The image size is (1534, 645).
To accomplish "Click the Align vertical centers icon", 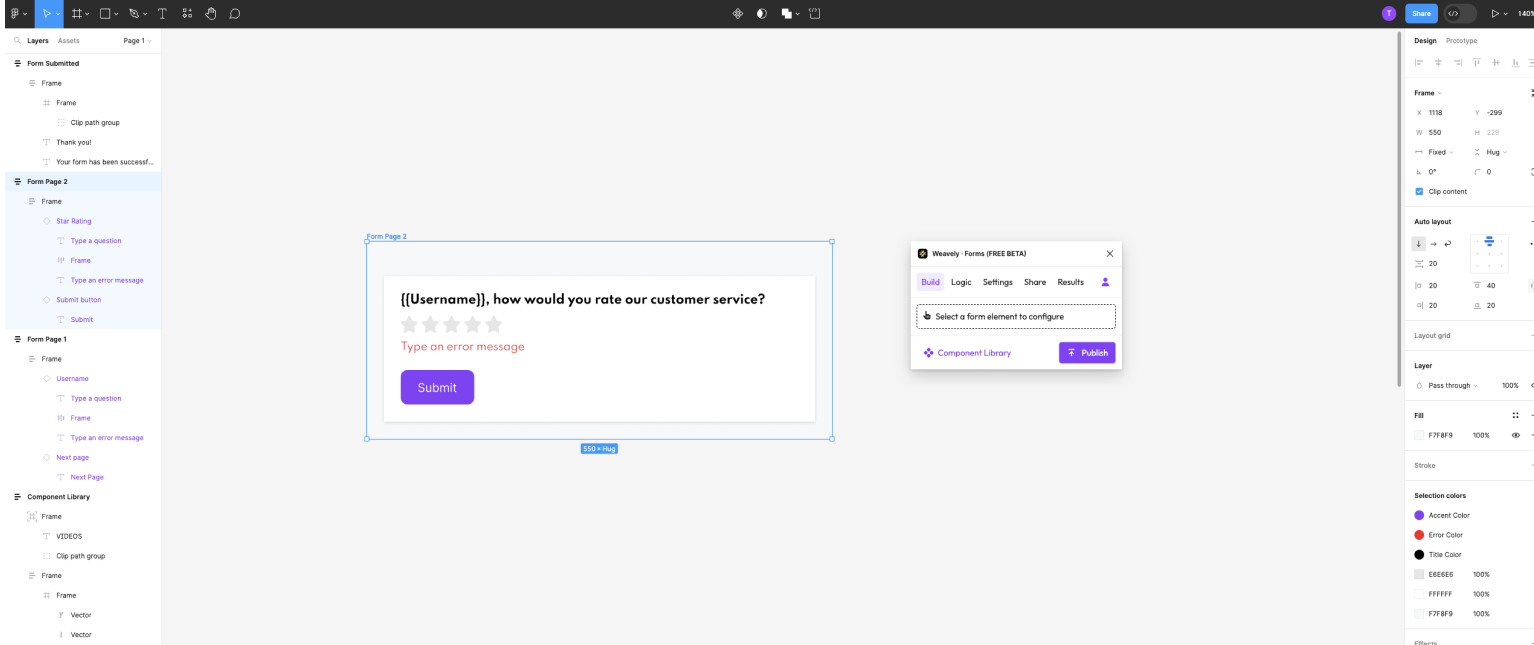I will click(x=1496, y=62).
